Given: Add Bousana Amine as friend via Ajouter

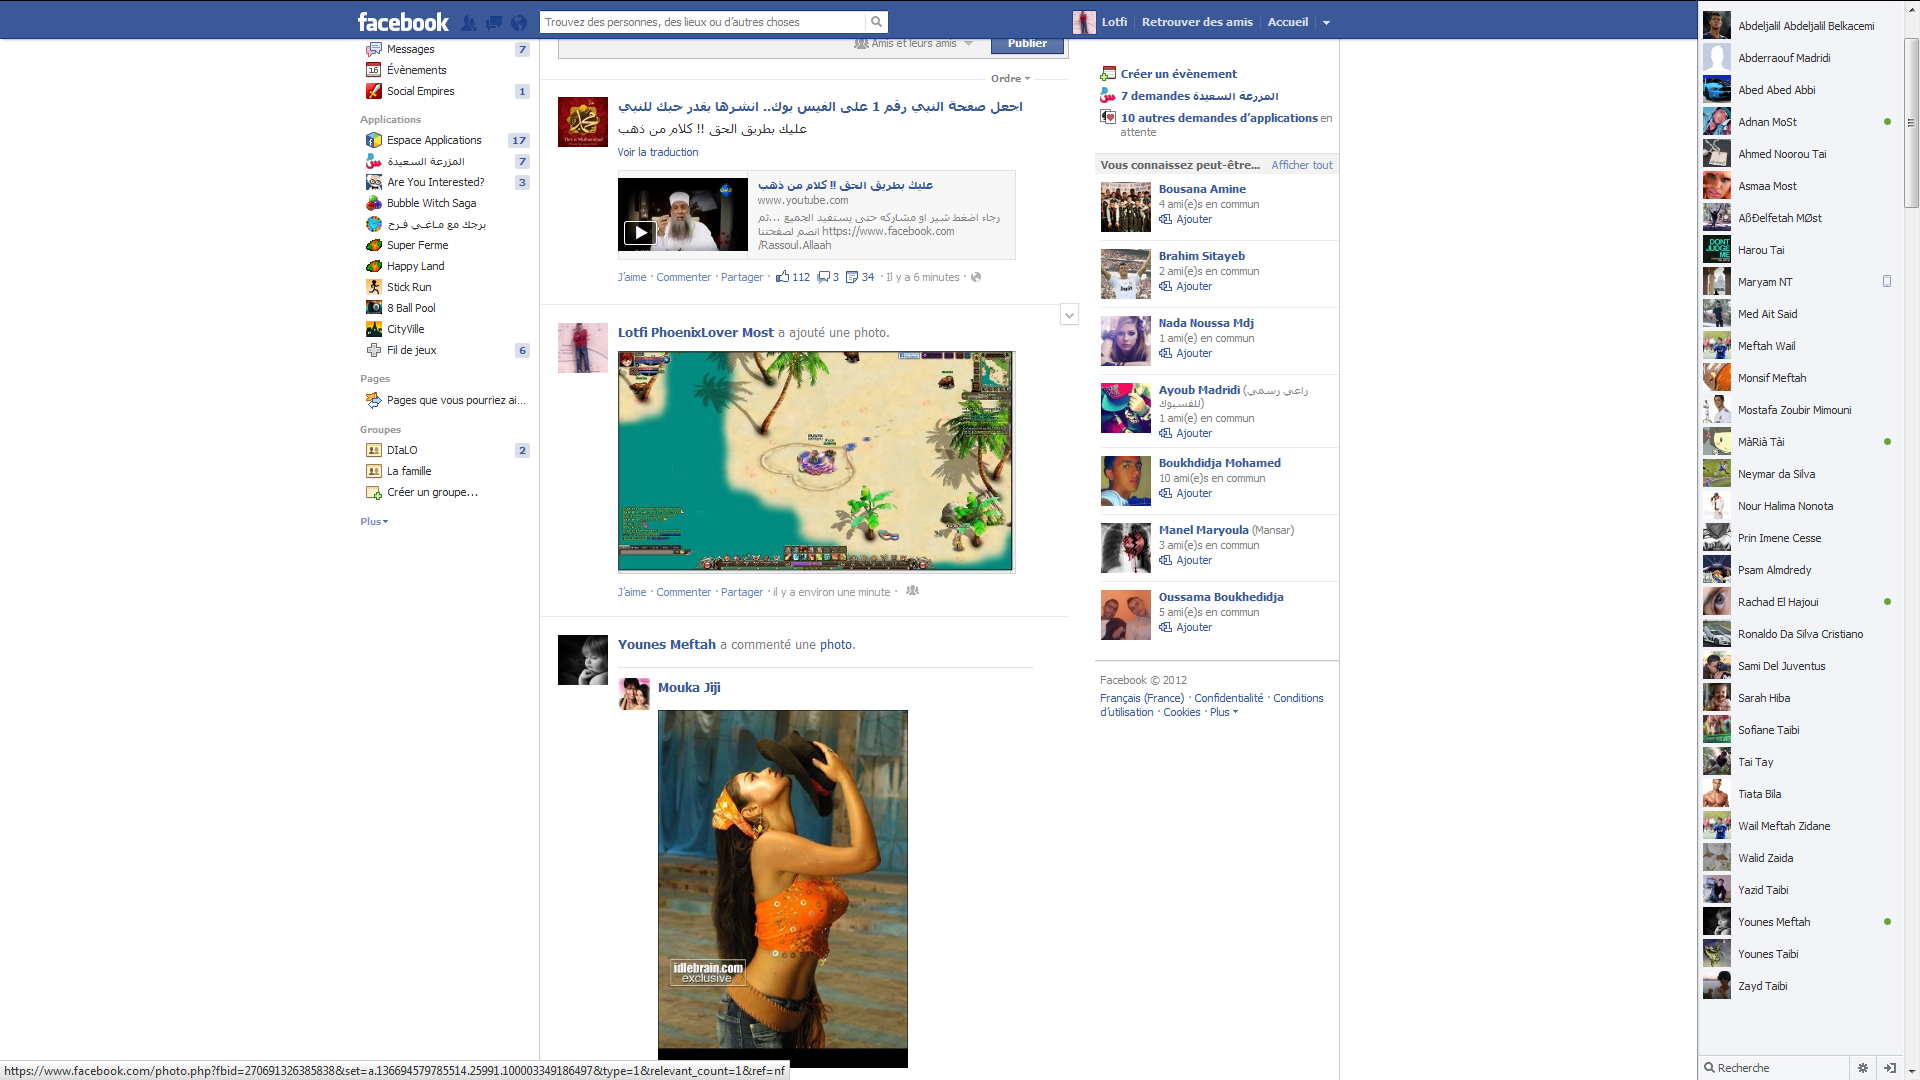Looking at the screenshot, I should (x=1193, y=219).
